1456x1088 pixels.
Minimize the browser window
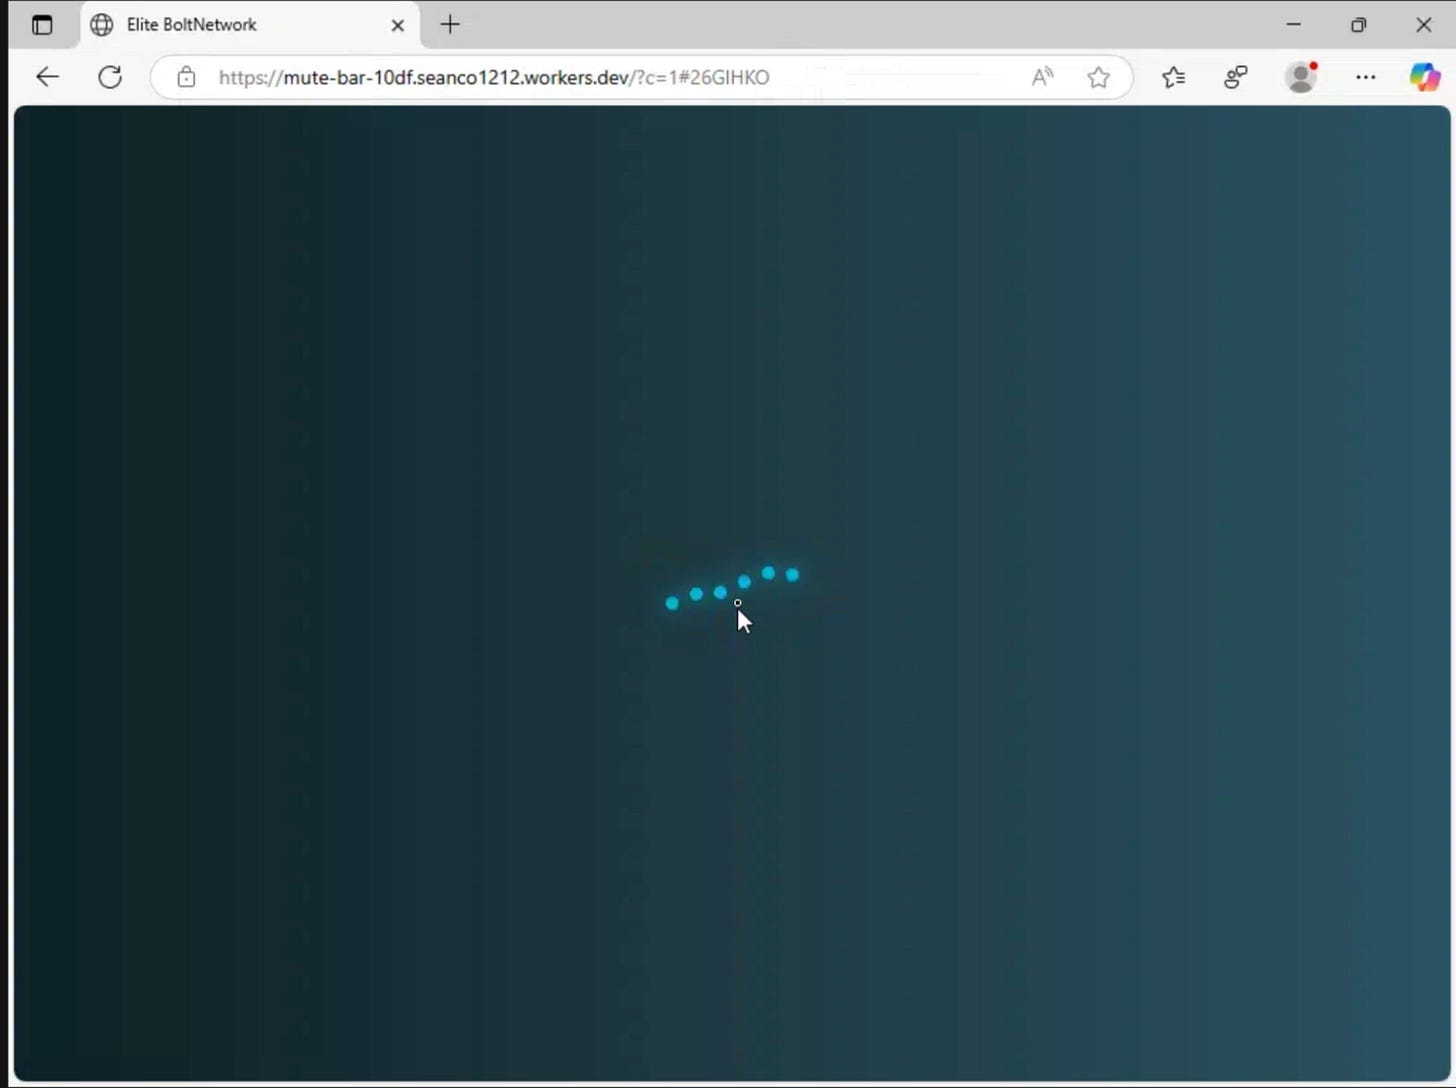(1293, 25)
